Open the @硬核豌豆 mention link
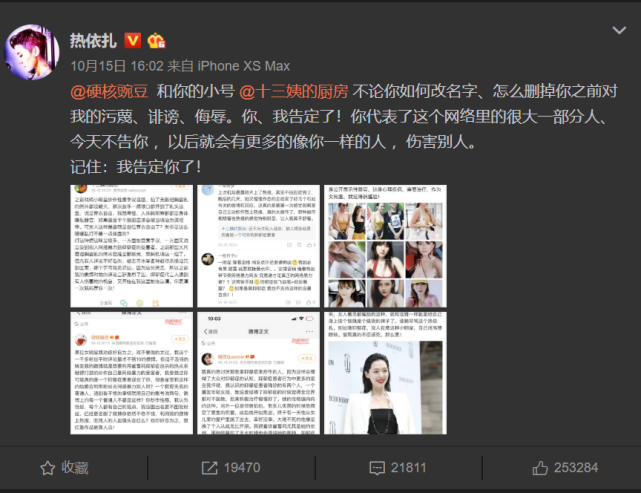 (x=109, y=91)
